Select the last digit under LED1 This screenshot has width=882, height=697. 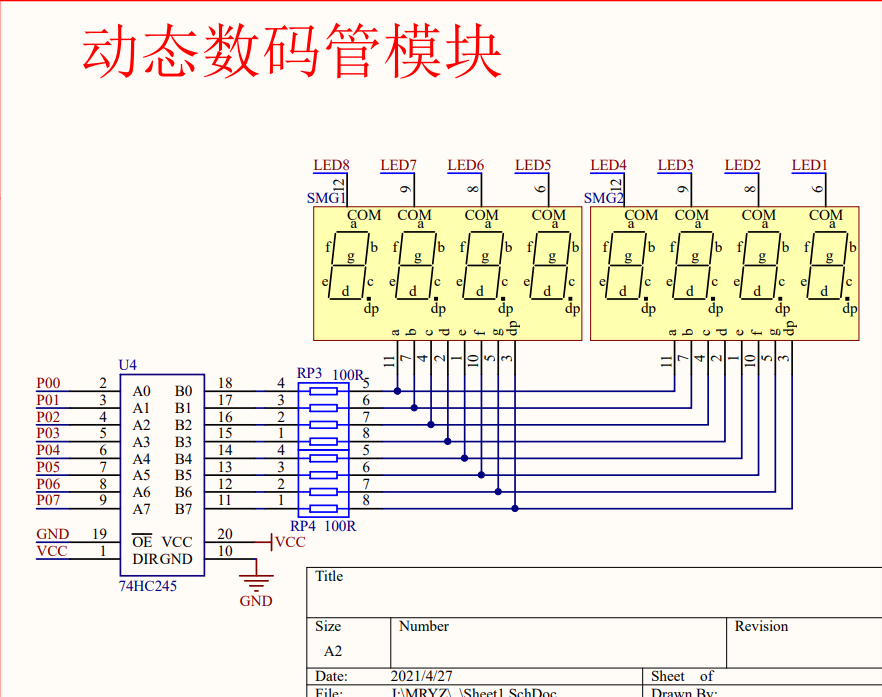828,266
